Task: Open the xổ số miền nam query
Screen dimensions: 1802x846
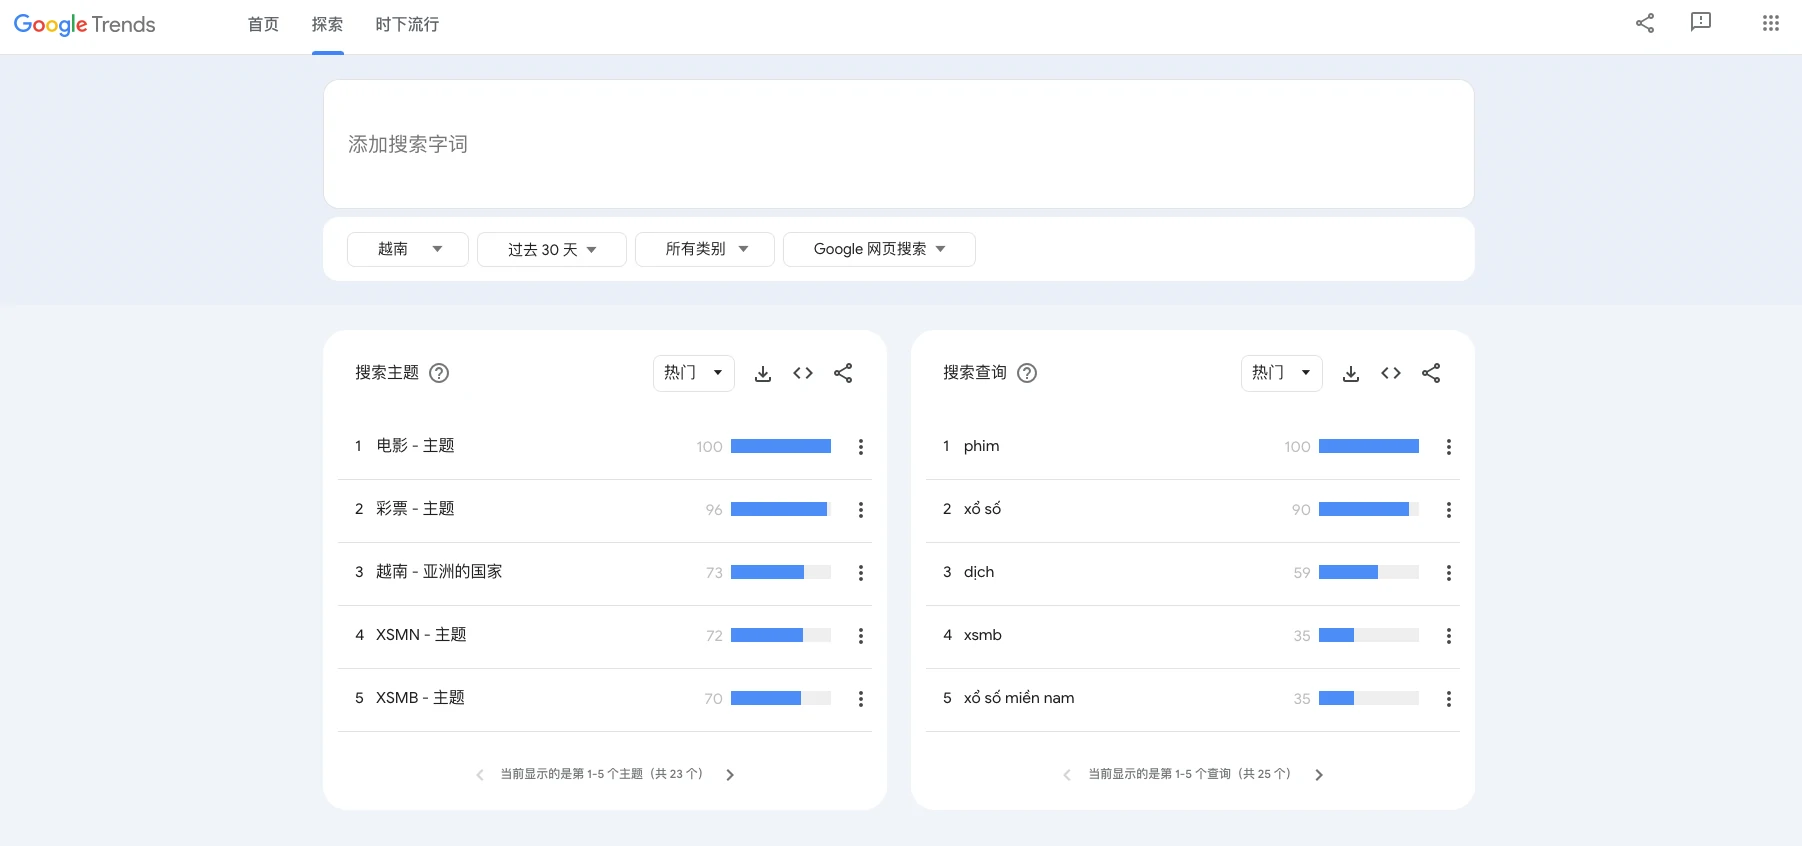Action: 1019,698
